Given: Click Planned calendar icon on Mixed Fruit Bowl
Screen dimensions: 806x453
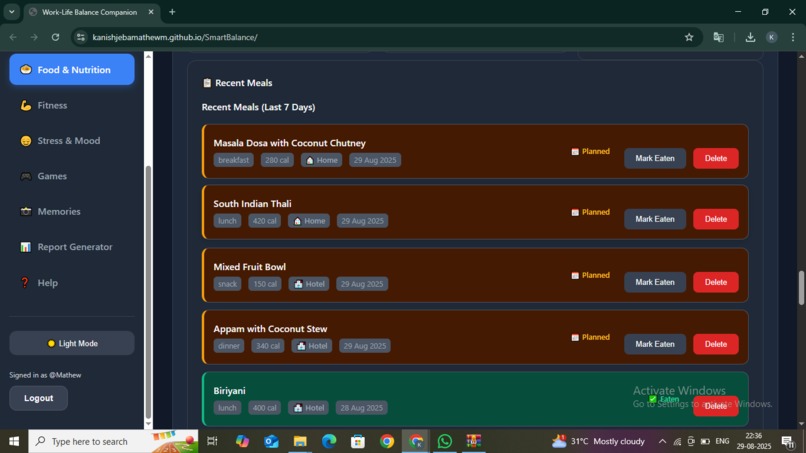Looking at the screenshot, I should tap(575, 276).
